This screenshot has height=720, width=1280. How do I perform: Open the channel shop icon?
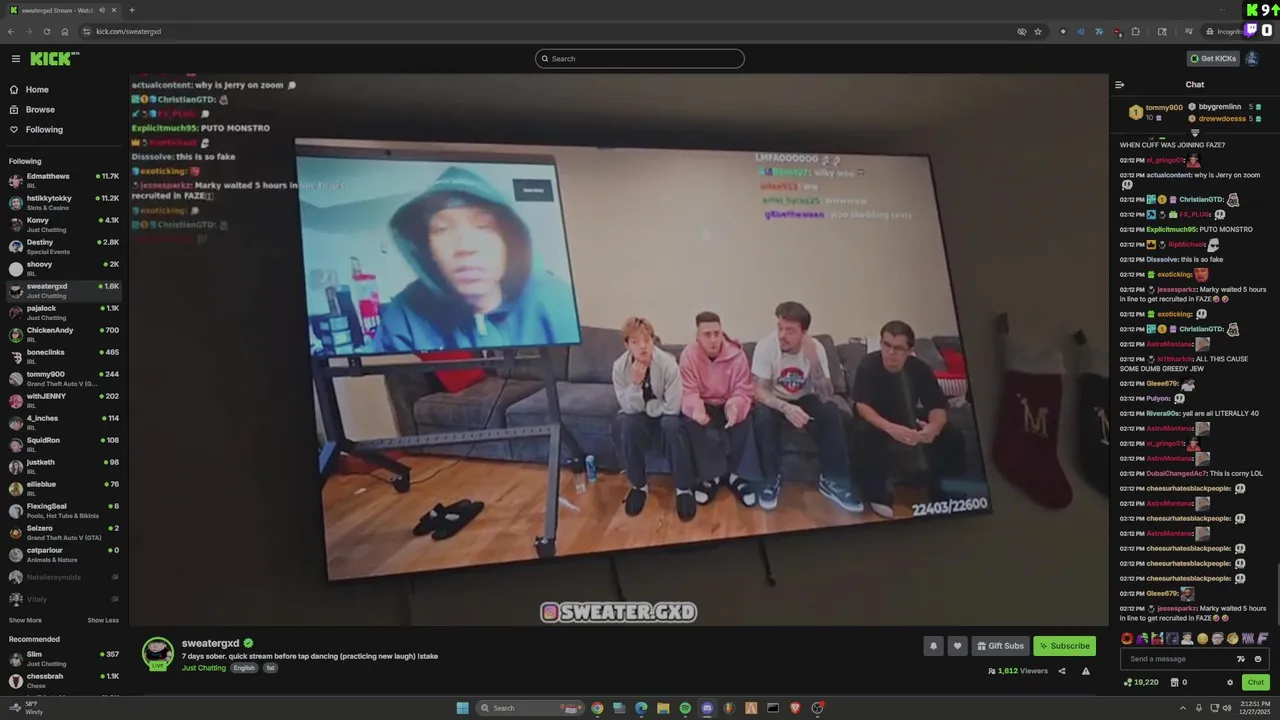click(1173, 683)
